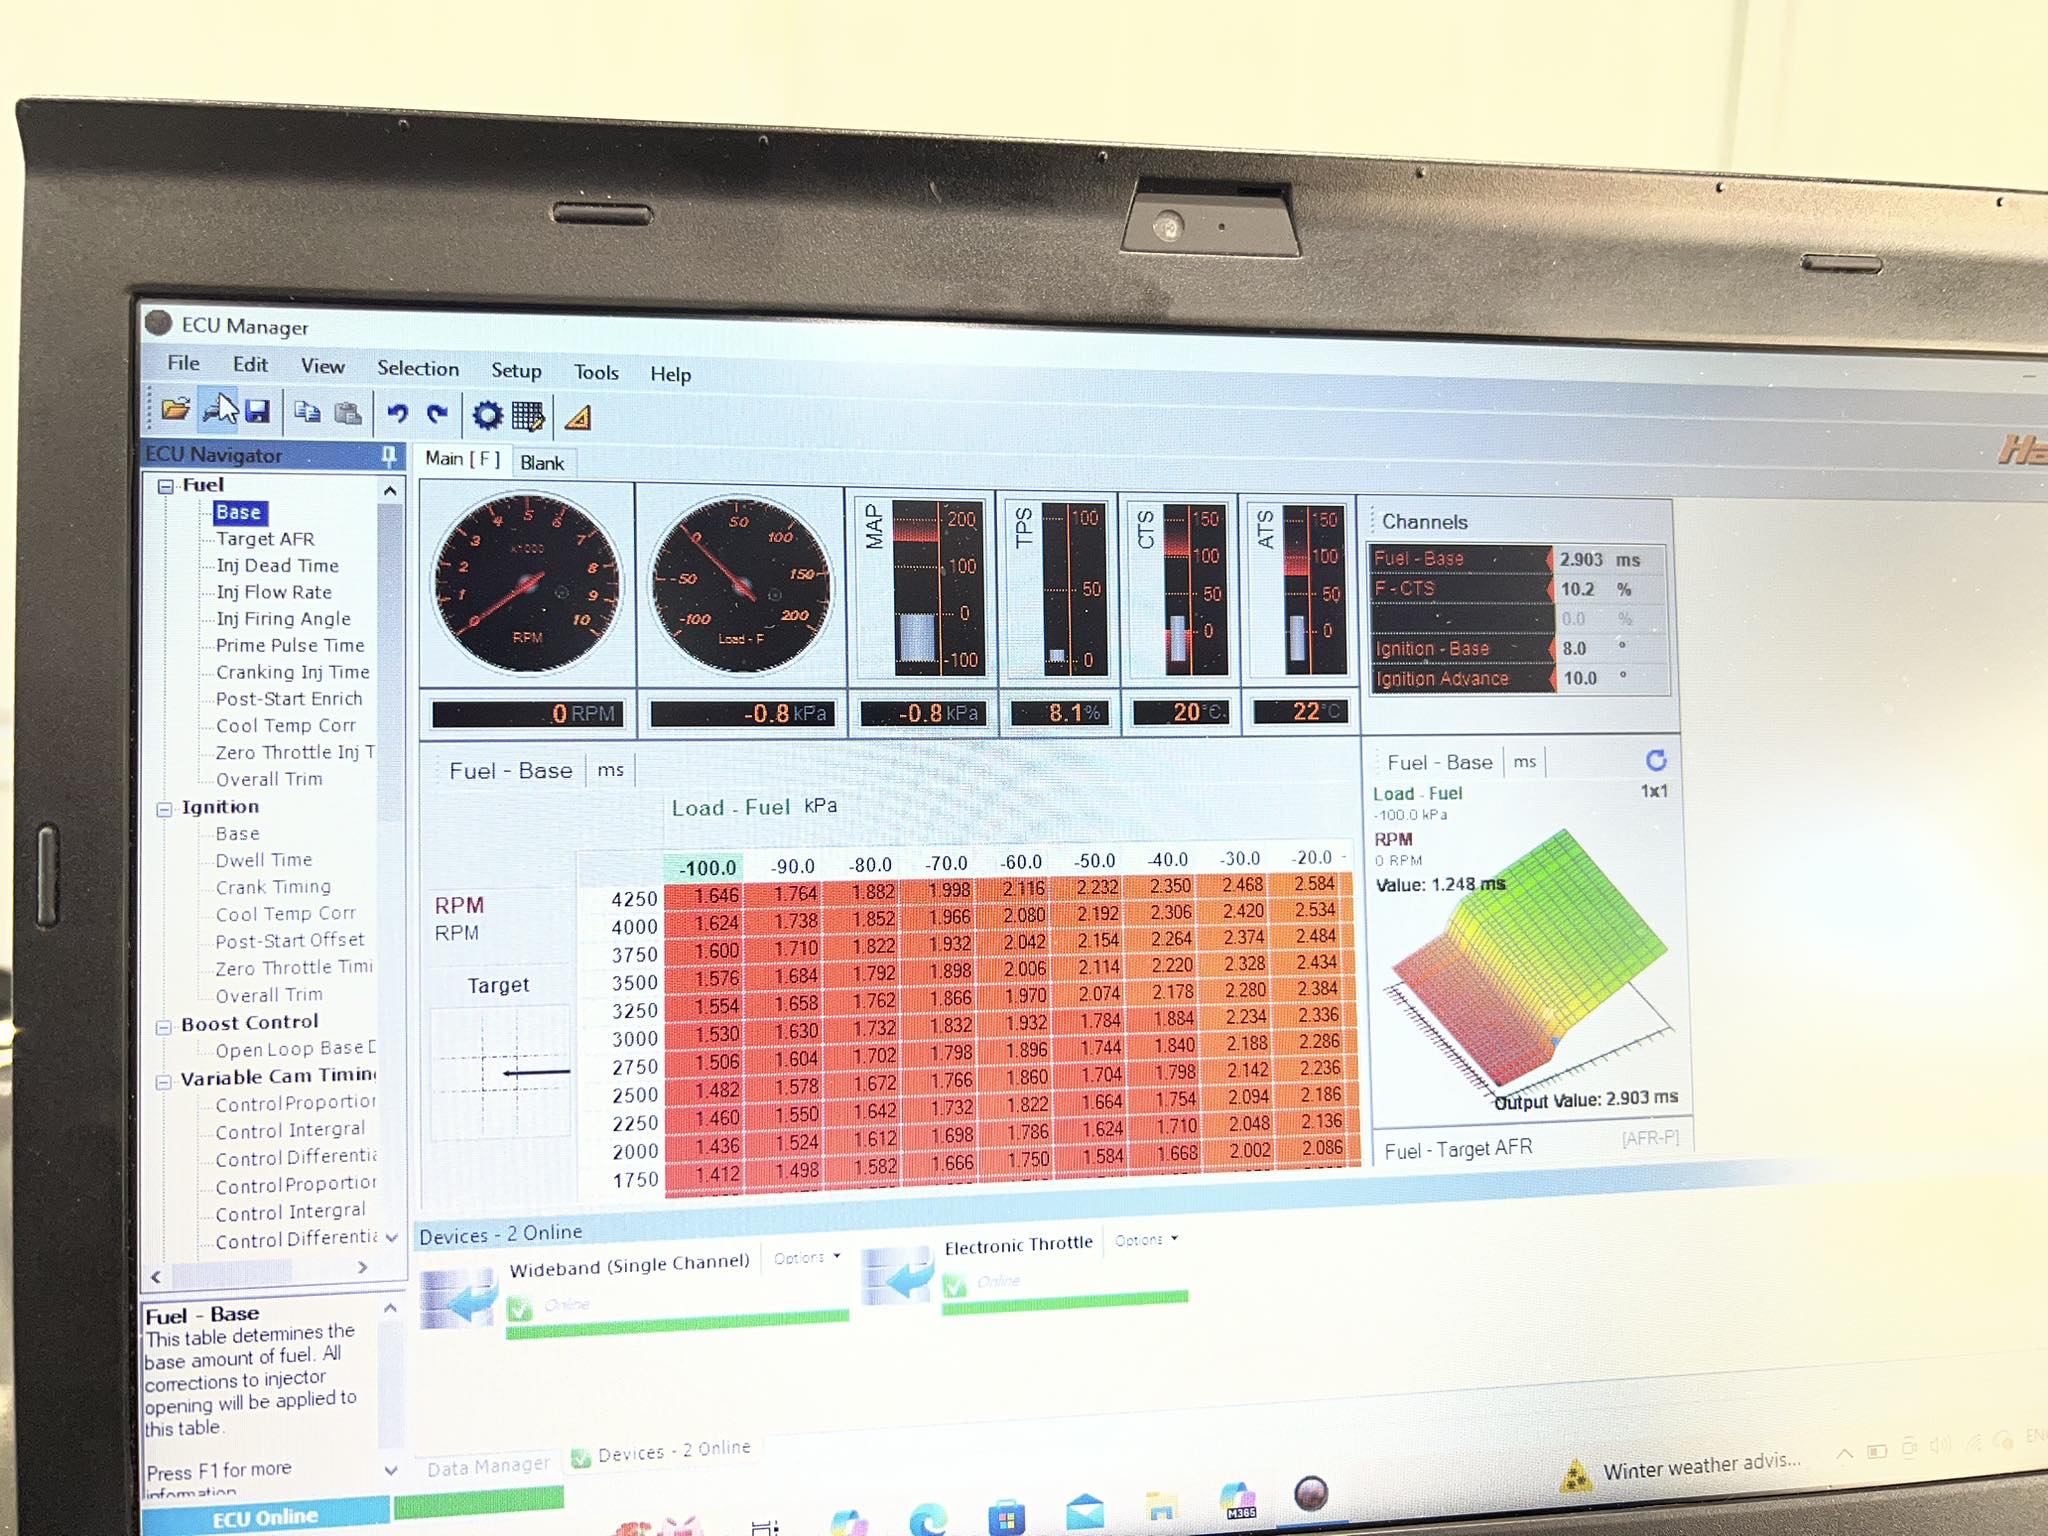
Task: Collapse the Variable Cam Timing tree node
Action: tap(163, 1082)
